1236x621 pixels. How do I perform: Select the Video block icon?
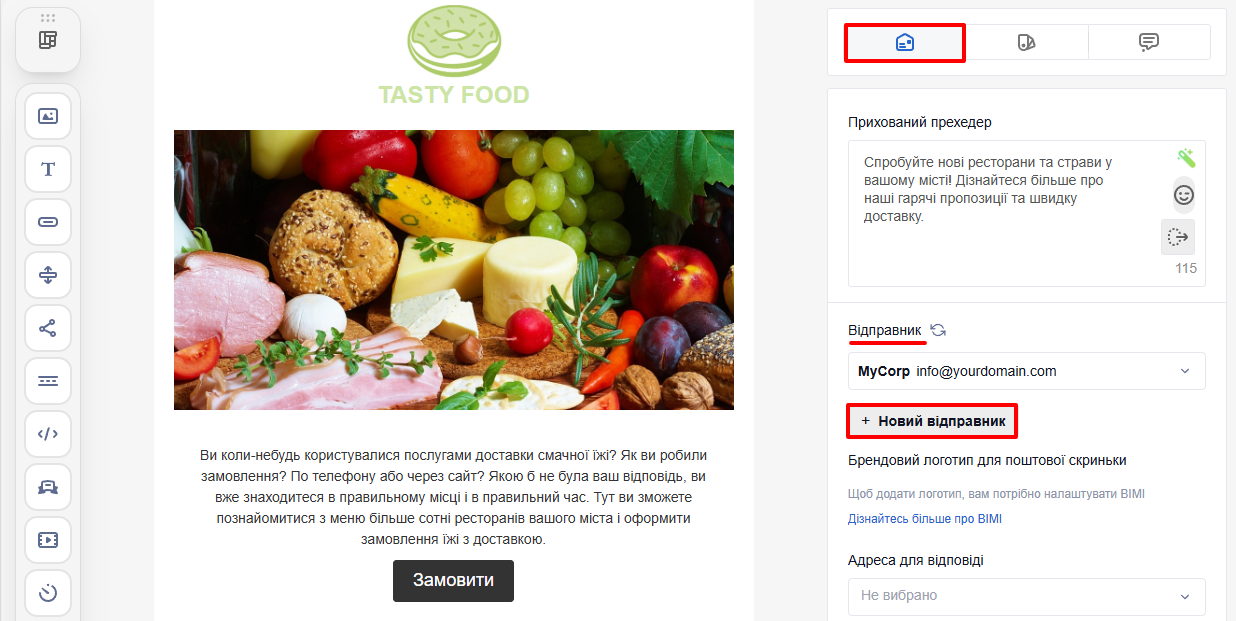(x=48, y=540)
